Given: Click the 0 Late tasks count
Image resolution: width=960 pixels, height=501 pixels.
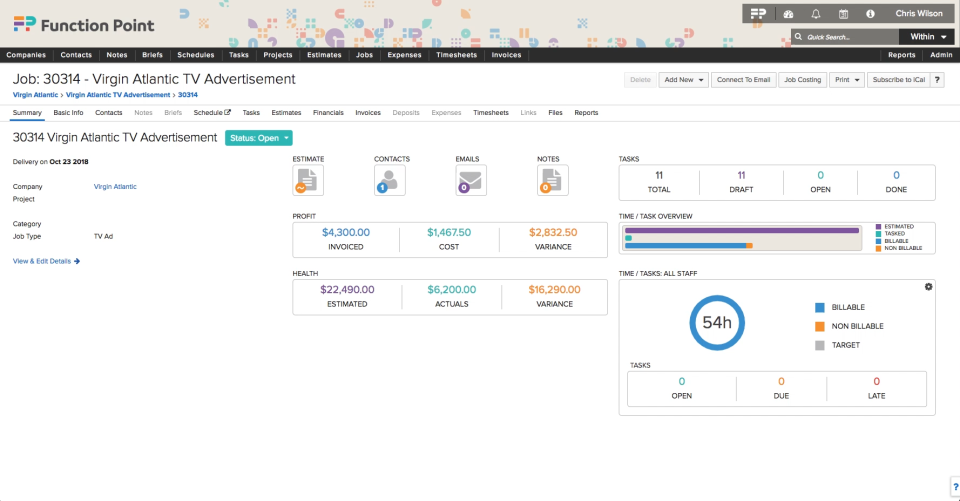Looking at the screenshot, I should pyautogui.click(x=876, y=382).
